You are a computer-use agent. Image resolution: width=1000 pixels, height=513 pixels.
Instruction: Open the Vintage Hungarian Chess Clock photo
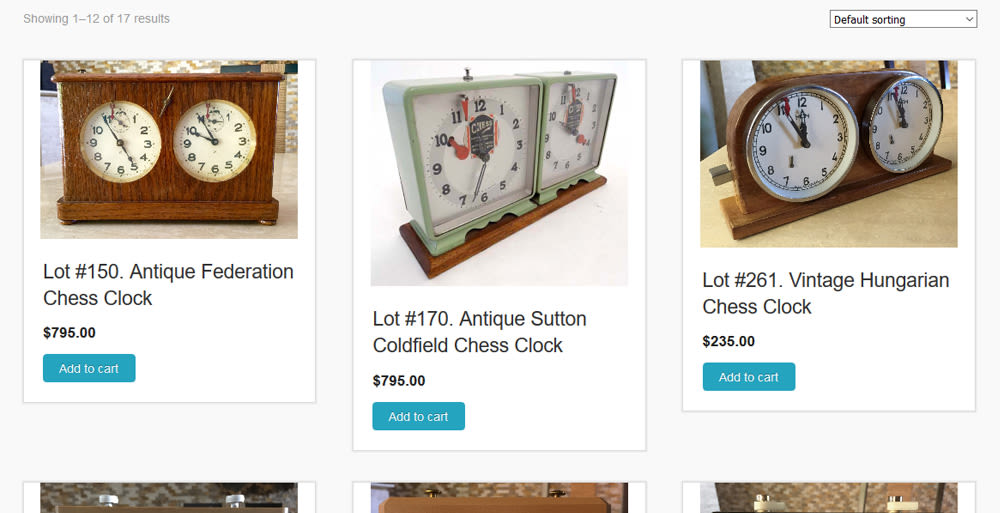[828, 154]
